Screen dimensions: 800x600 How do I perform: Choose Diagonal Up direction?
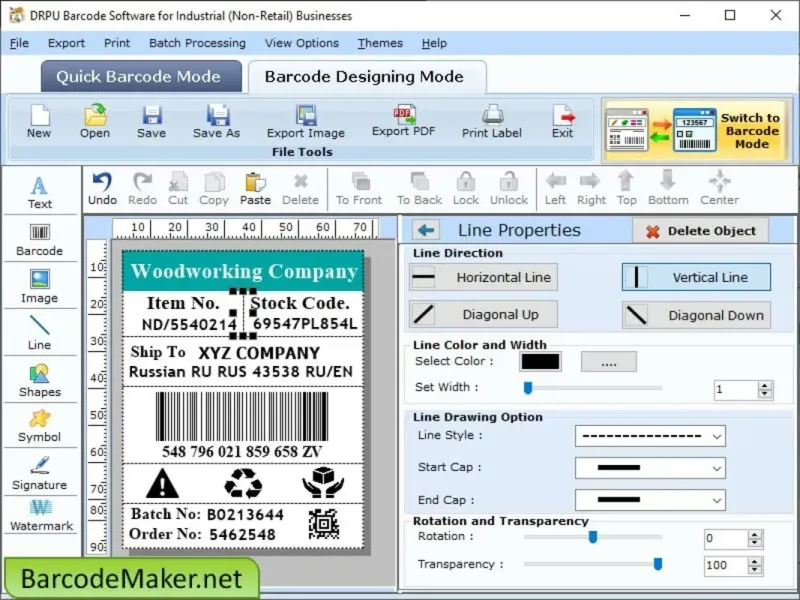(x=483, y=314)
